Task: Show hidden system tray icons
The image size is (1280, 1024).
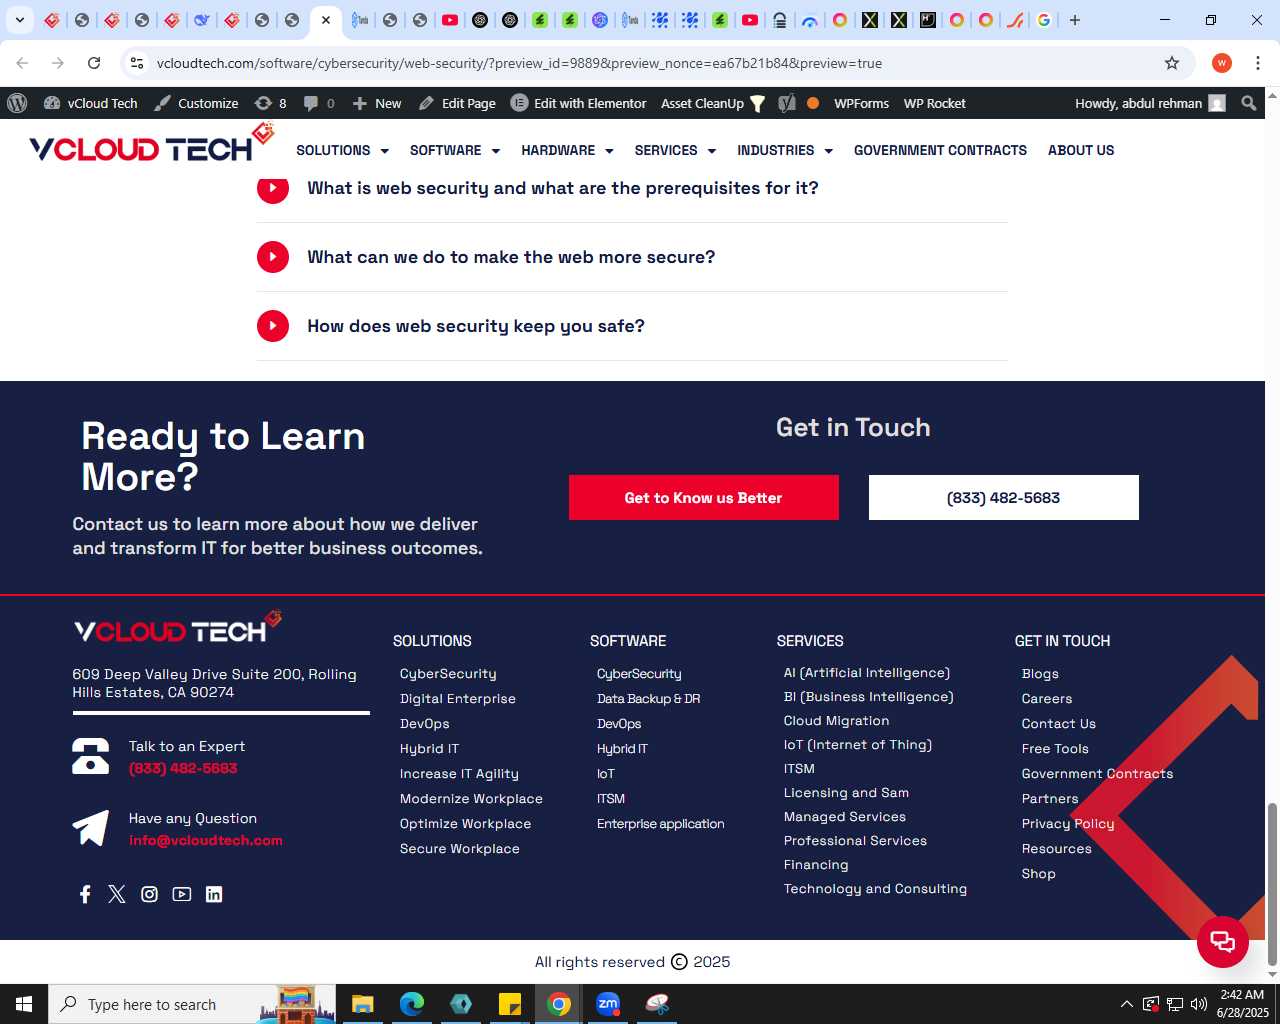Action: [x=1127, y=1004]
